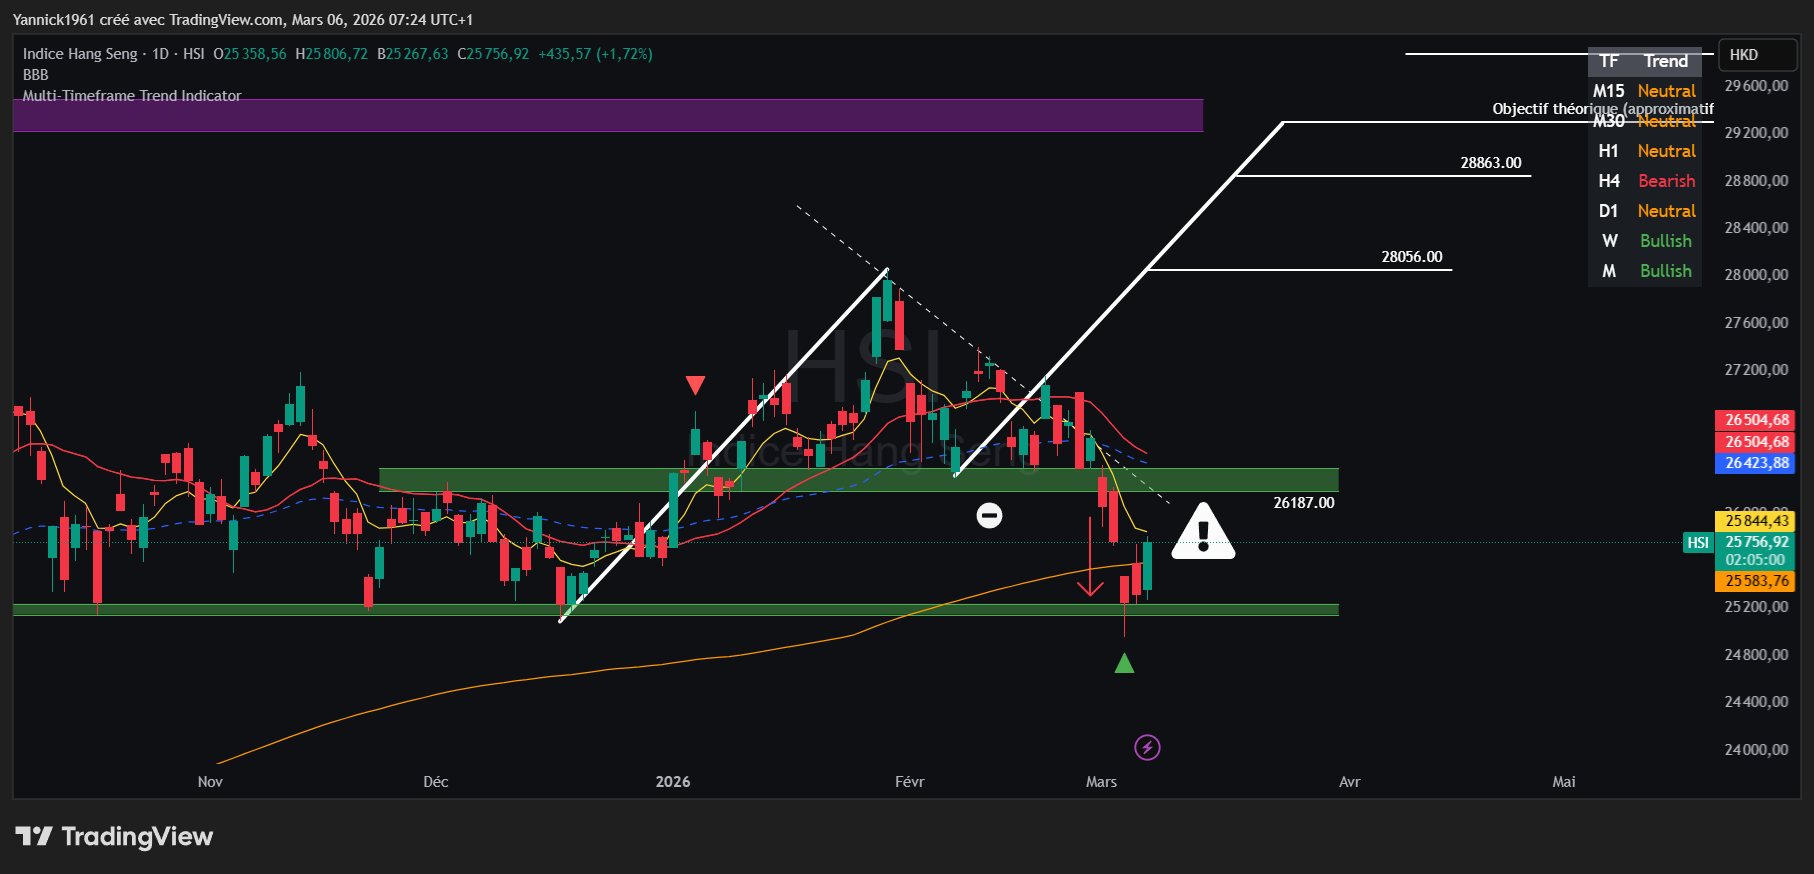Open the HKD currency selector

[x=1758, y=55]
